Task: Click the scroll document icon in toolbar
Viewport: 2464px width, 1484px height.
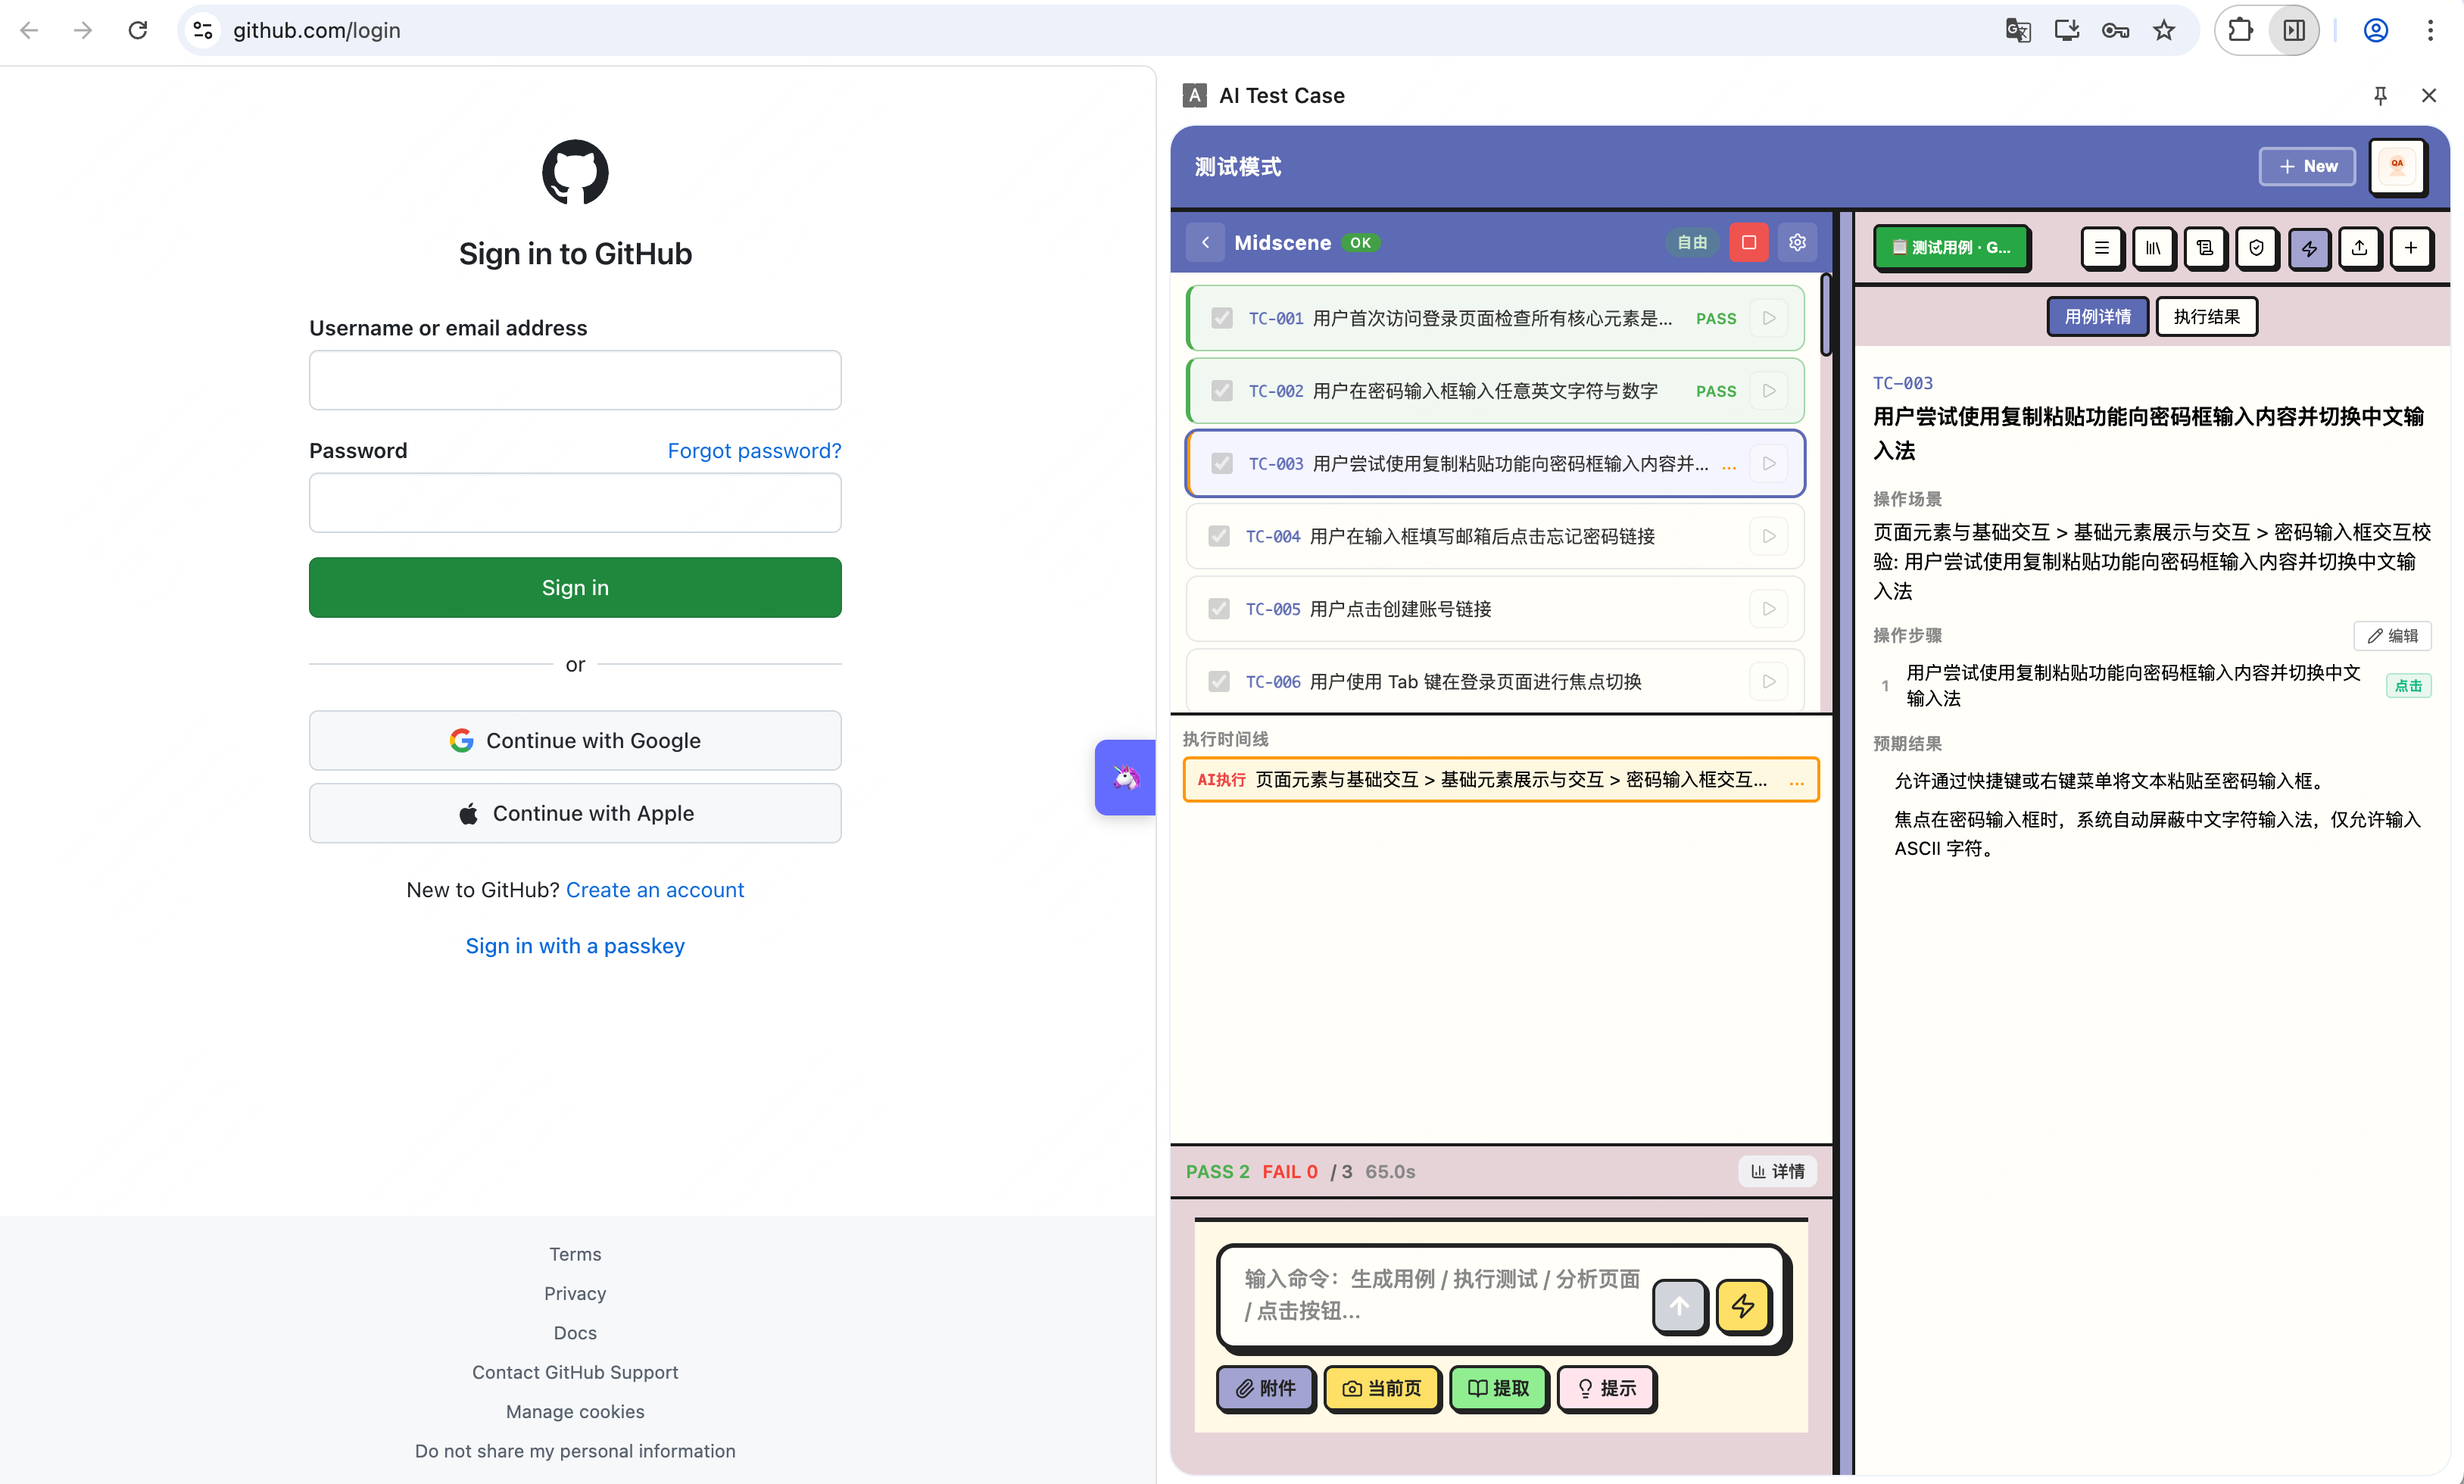Action: coord(2204,248)
